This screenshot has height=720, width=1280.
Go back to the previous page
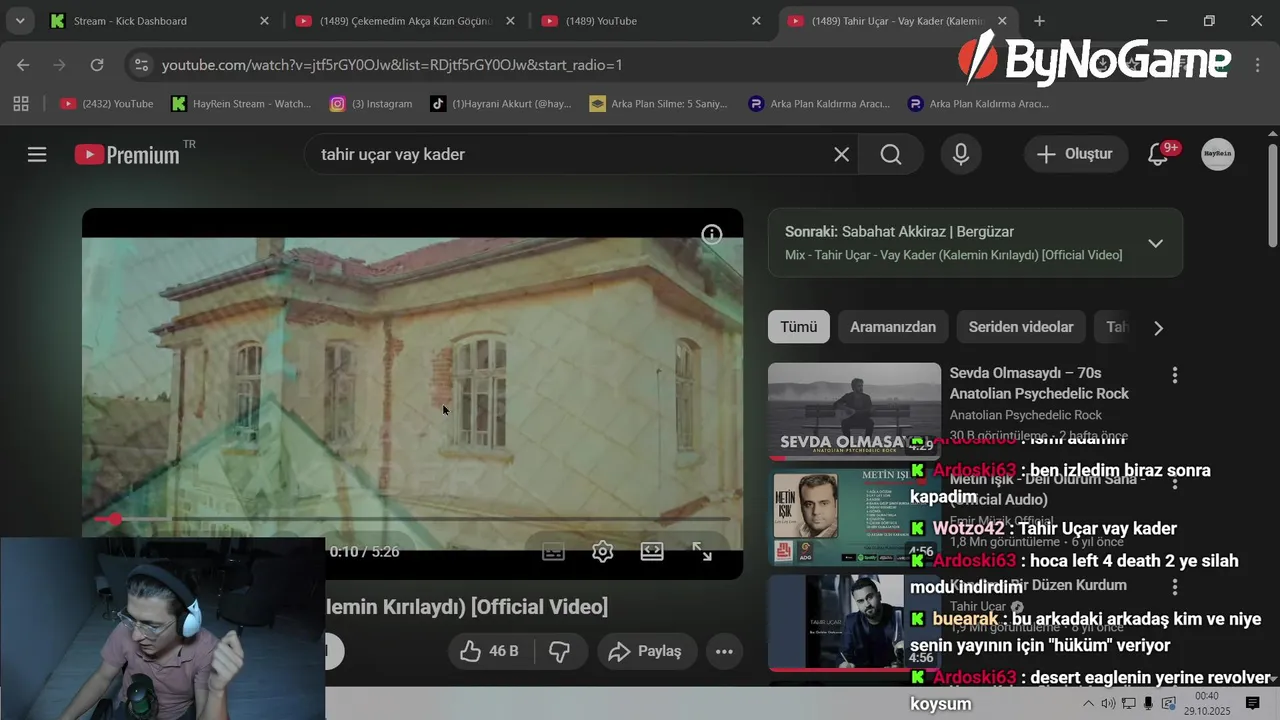(23, 65)
